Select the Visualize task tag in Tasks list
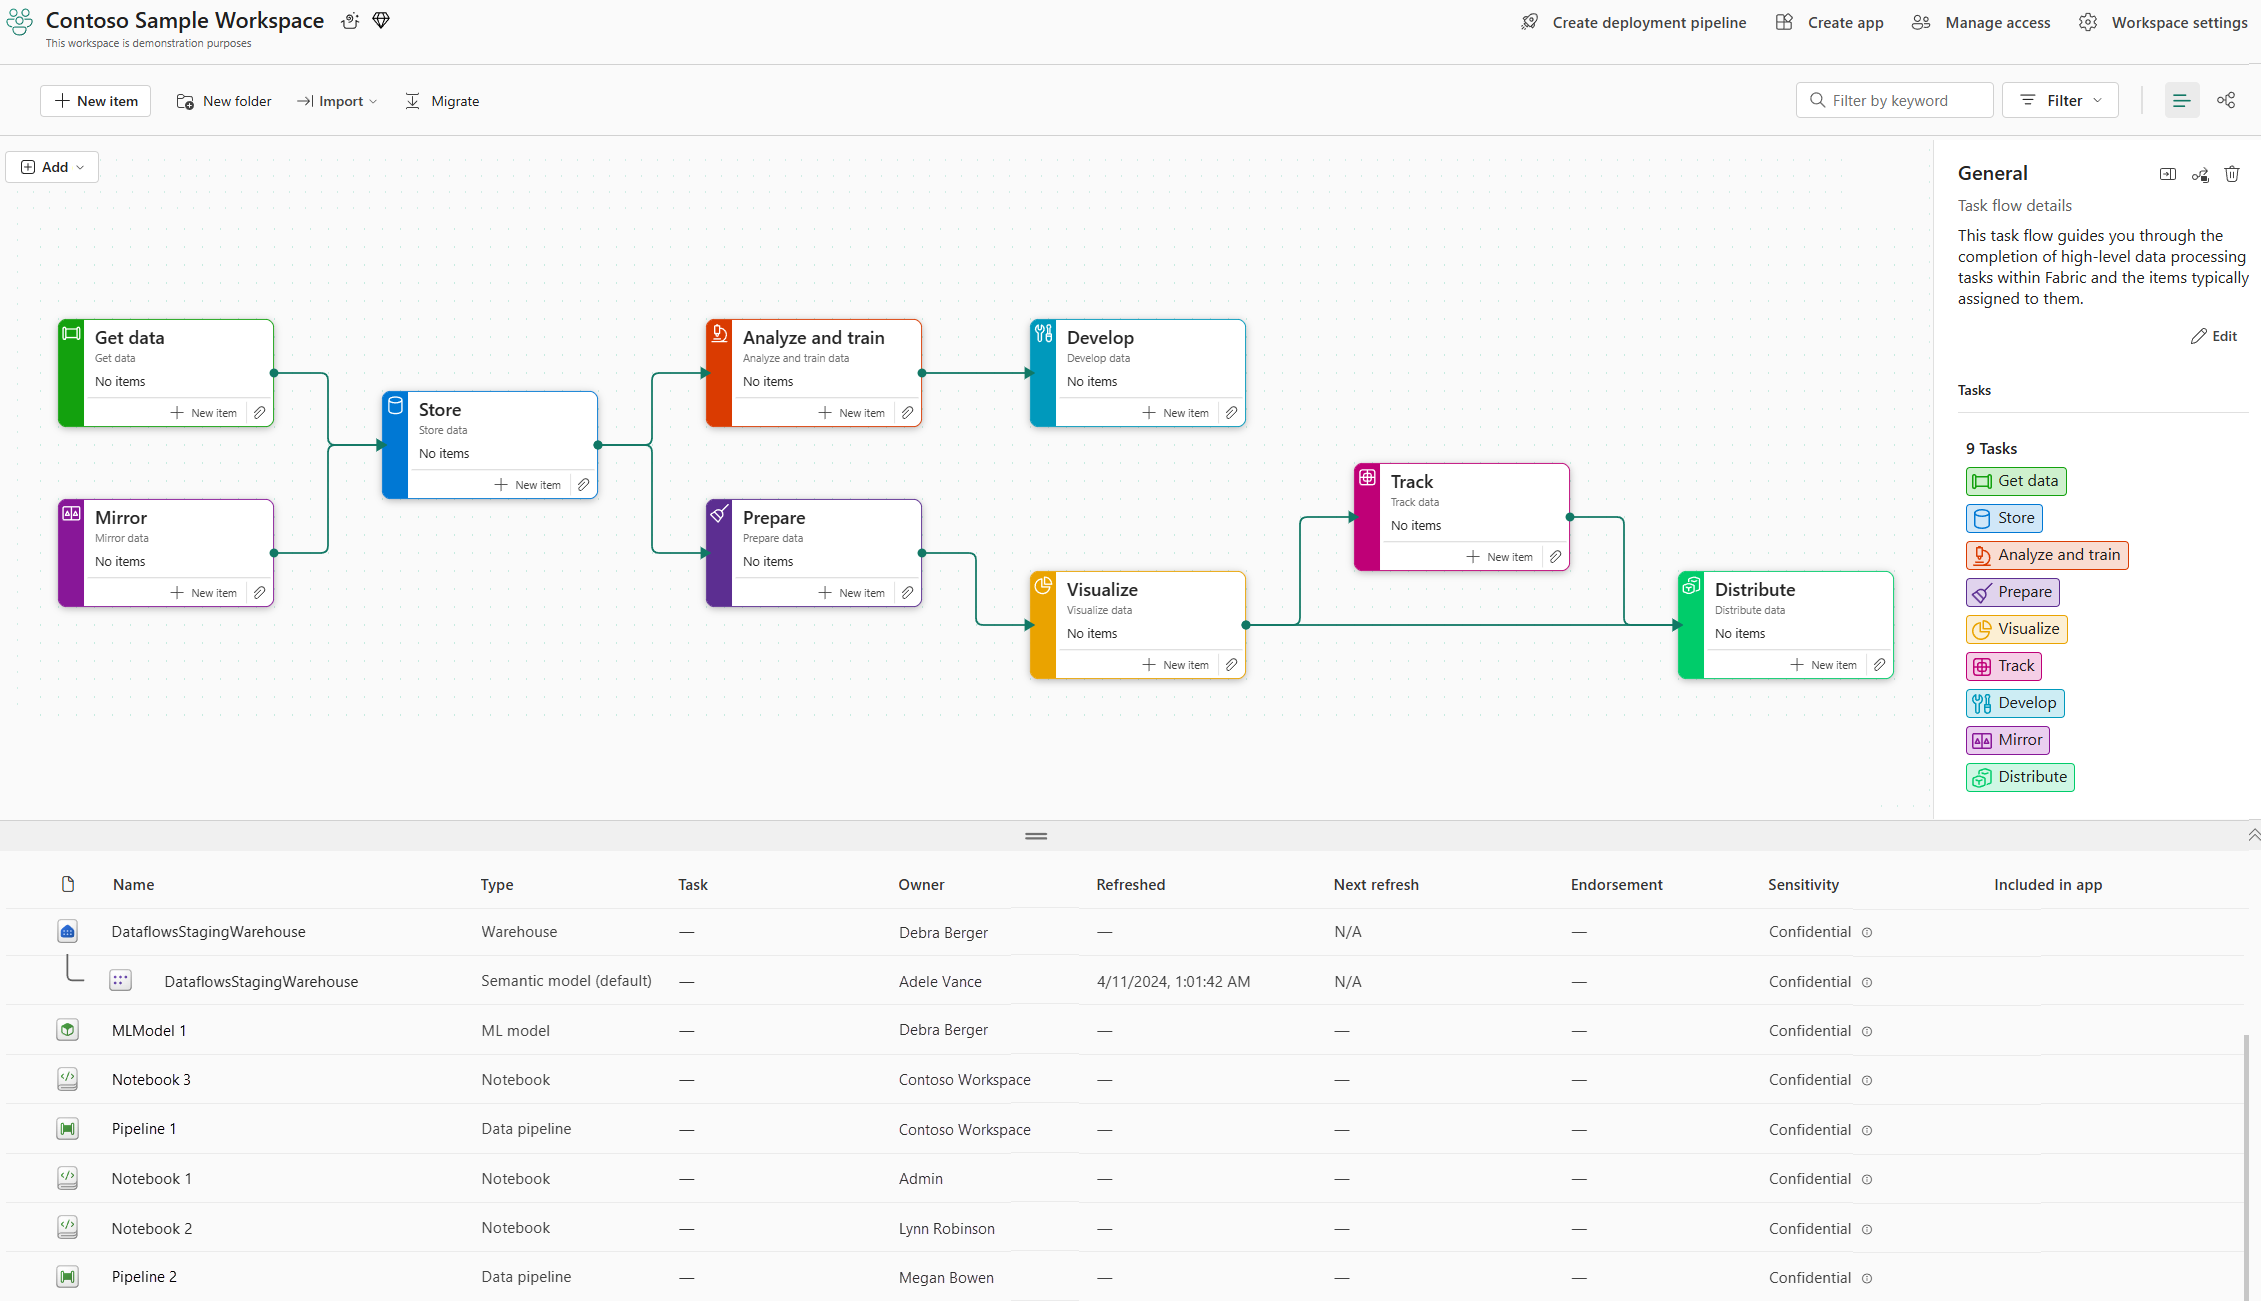The image size is (2261, 1301). point(2016,629)
